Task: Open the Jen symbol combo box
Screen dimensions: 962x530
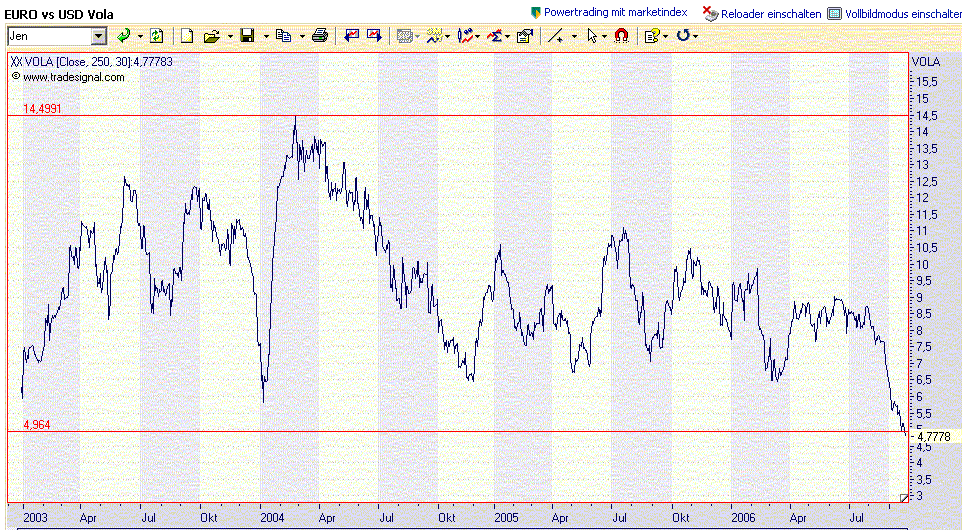Action: coord(57,37)
